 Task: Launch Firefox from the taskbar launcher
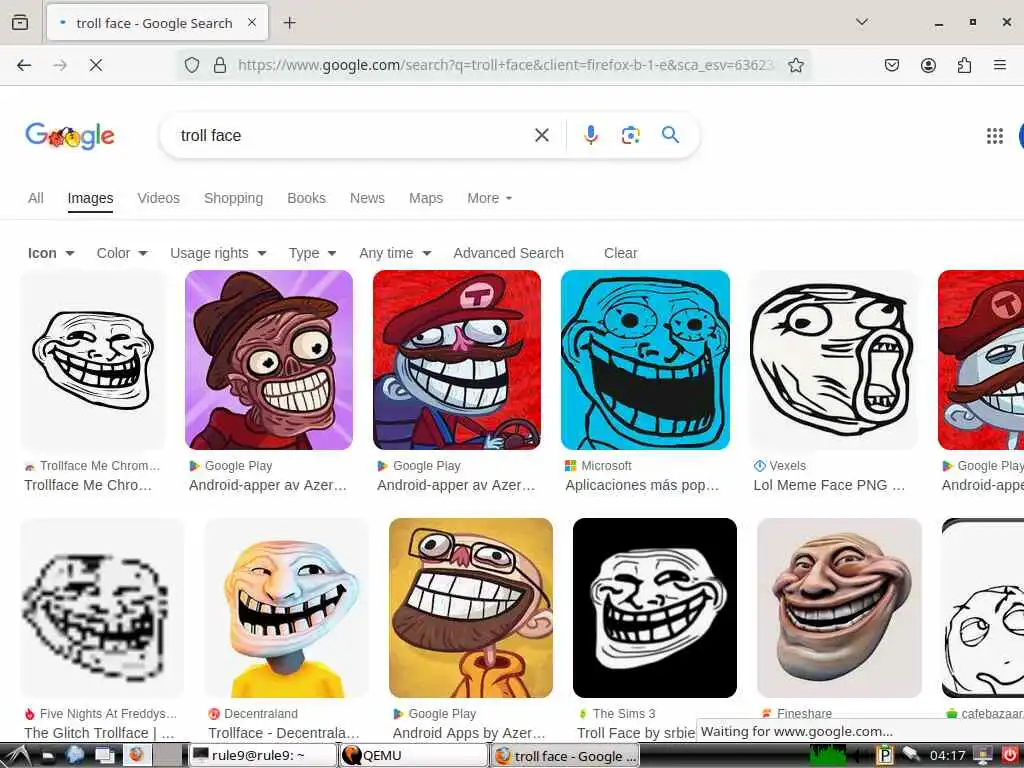coord(136,756)
